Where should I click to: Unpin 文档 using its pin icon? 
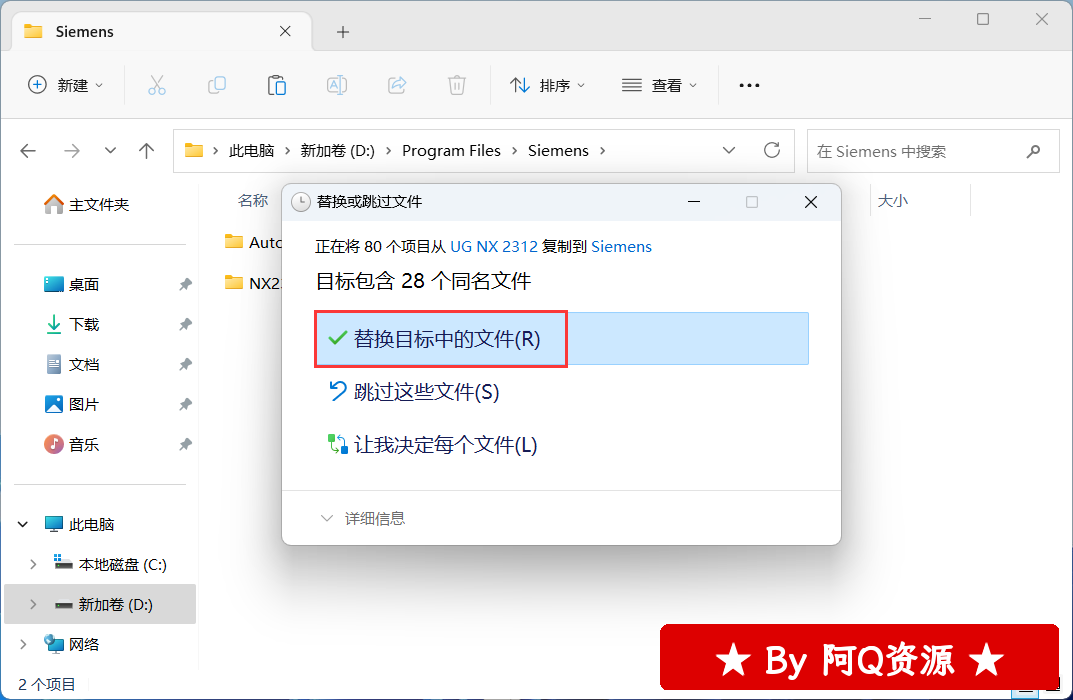coord(185,365)
